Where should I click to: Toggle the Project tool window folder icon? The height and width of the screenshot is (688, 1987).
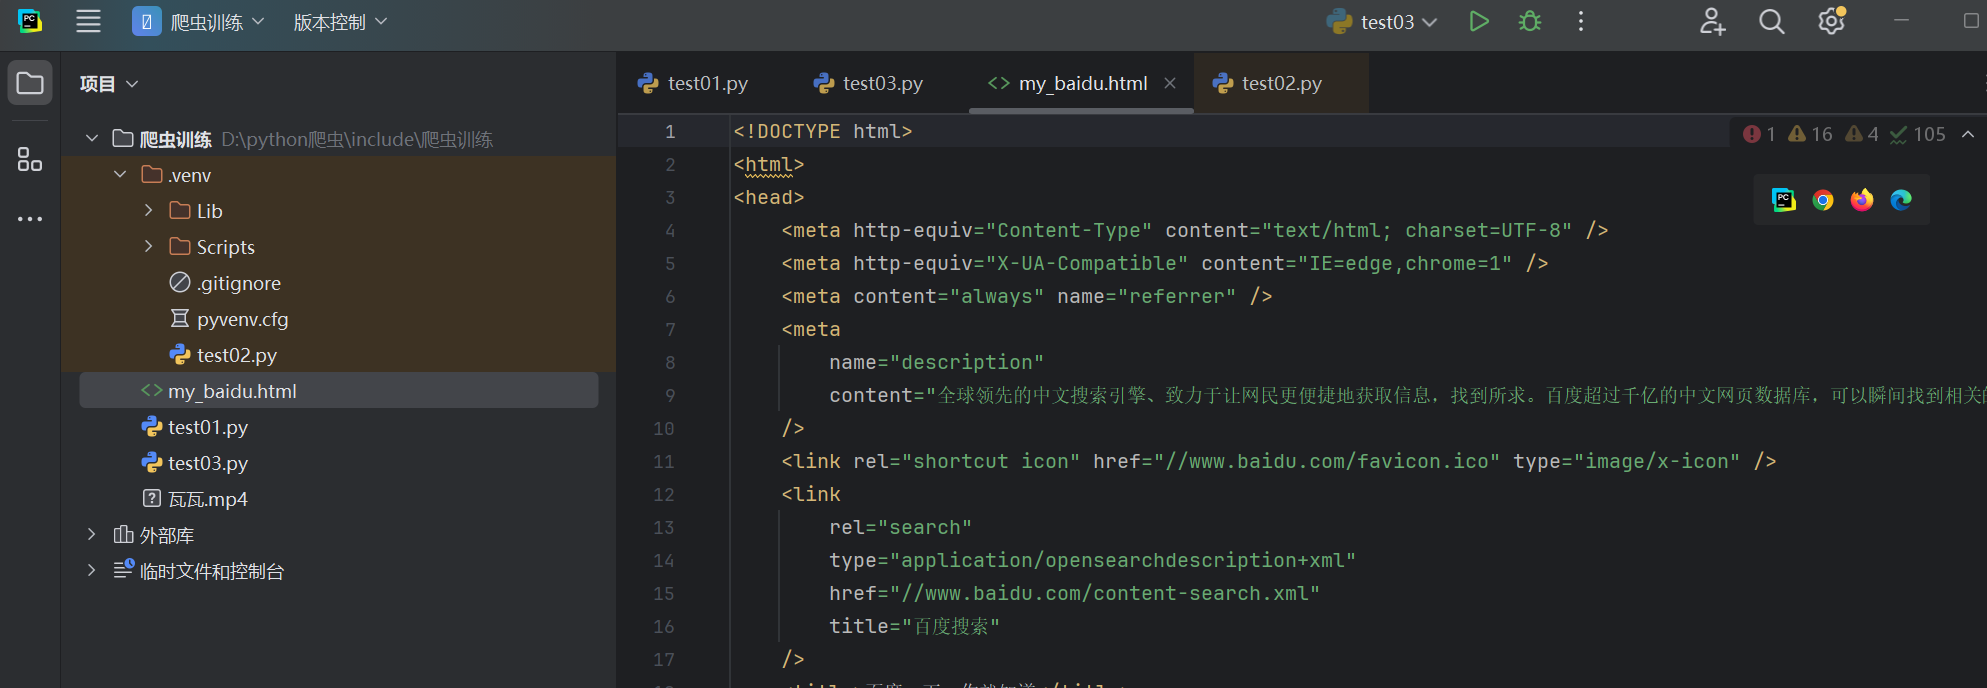coord(30,83)
